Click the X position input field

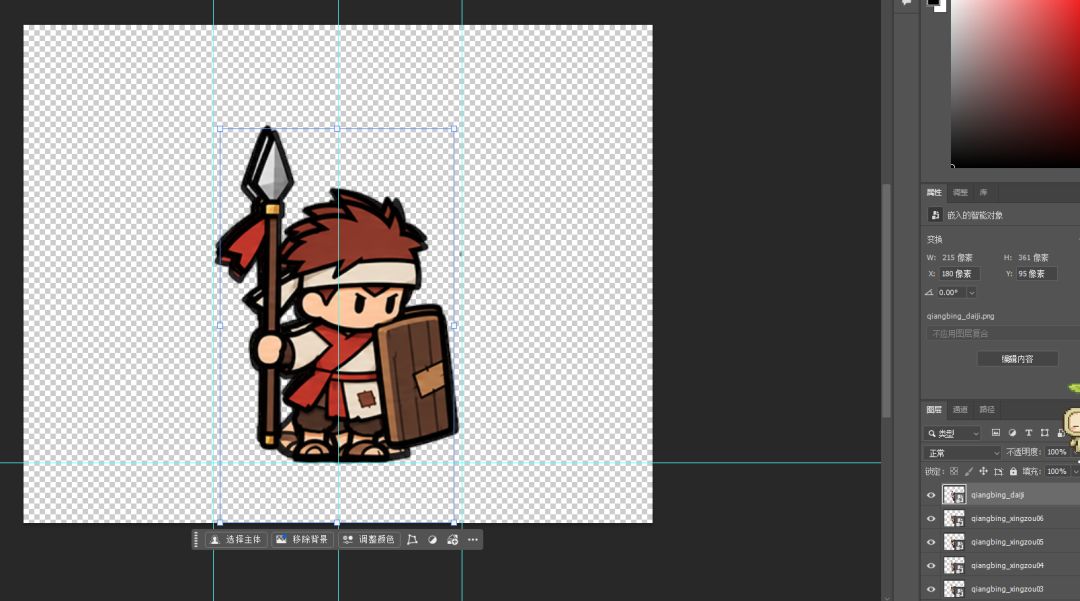[x=959, y=274]
